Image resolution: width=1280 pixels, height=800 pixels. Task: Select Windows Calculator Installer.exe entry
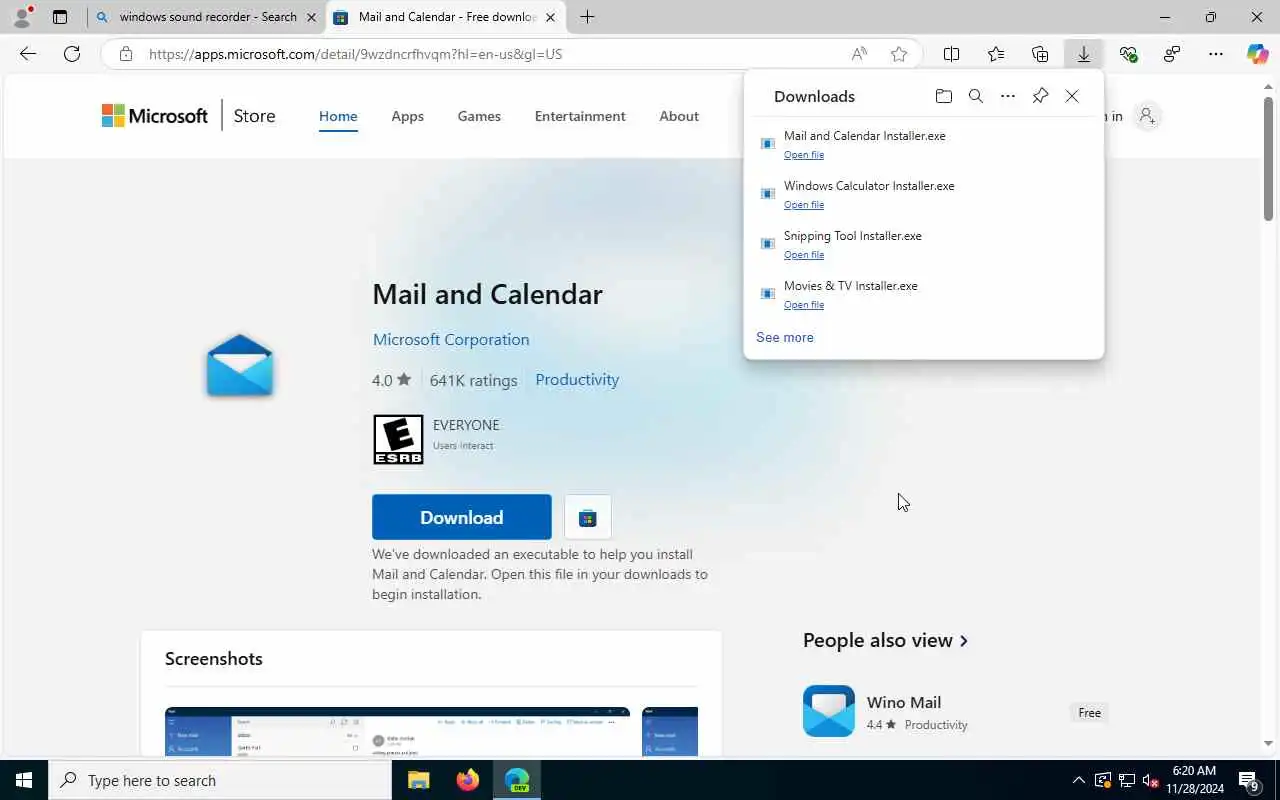(923, 194)
